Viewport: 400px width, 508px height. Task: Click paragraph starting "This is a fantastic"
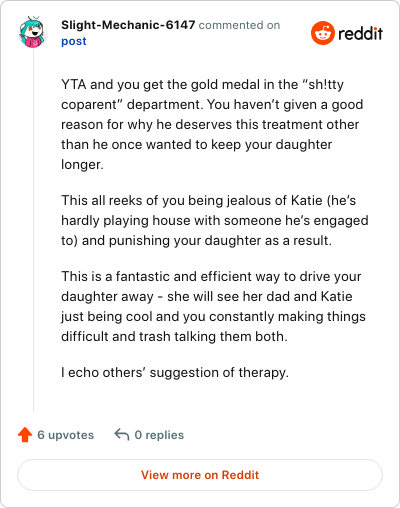[x=213, y=306]
